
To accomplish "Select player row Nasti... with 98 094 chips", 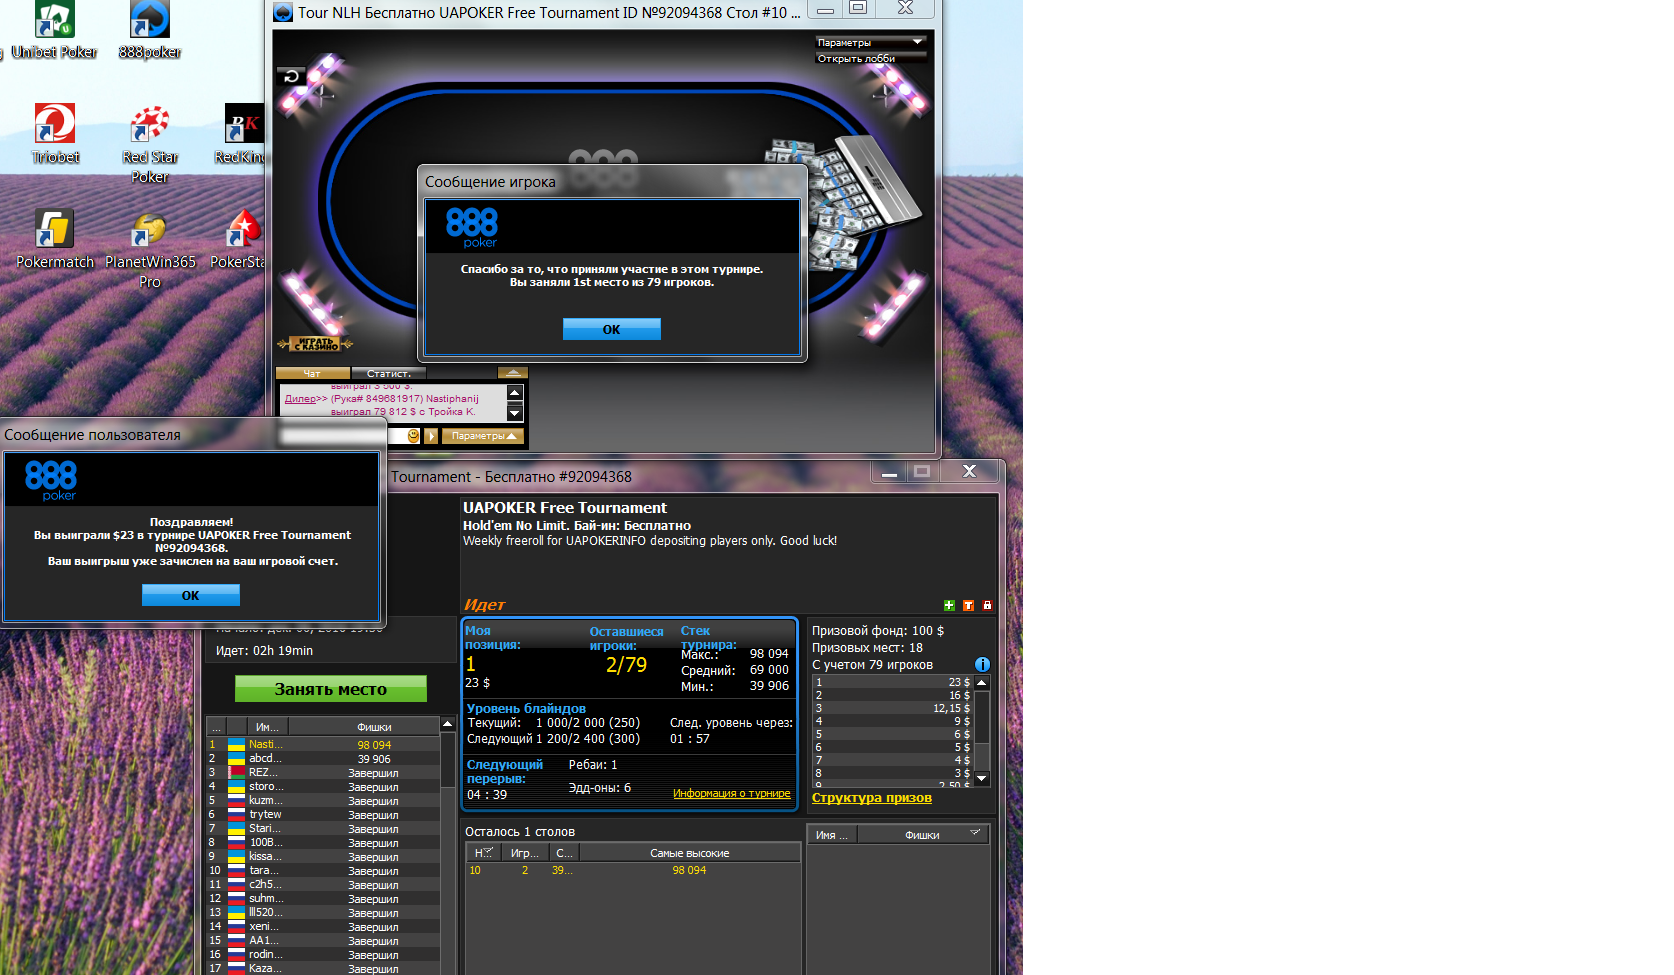I will pyautogui.click(x=323, y=744).
